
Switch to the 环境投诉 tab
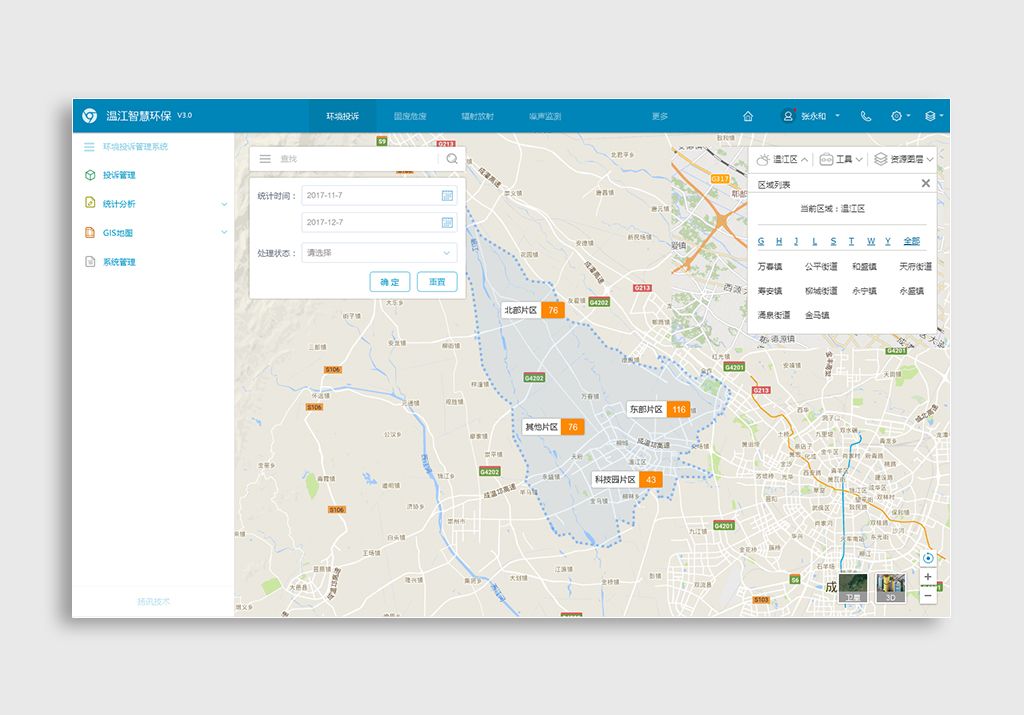pyautogui.click(x=342, y=116)
